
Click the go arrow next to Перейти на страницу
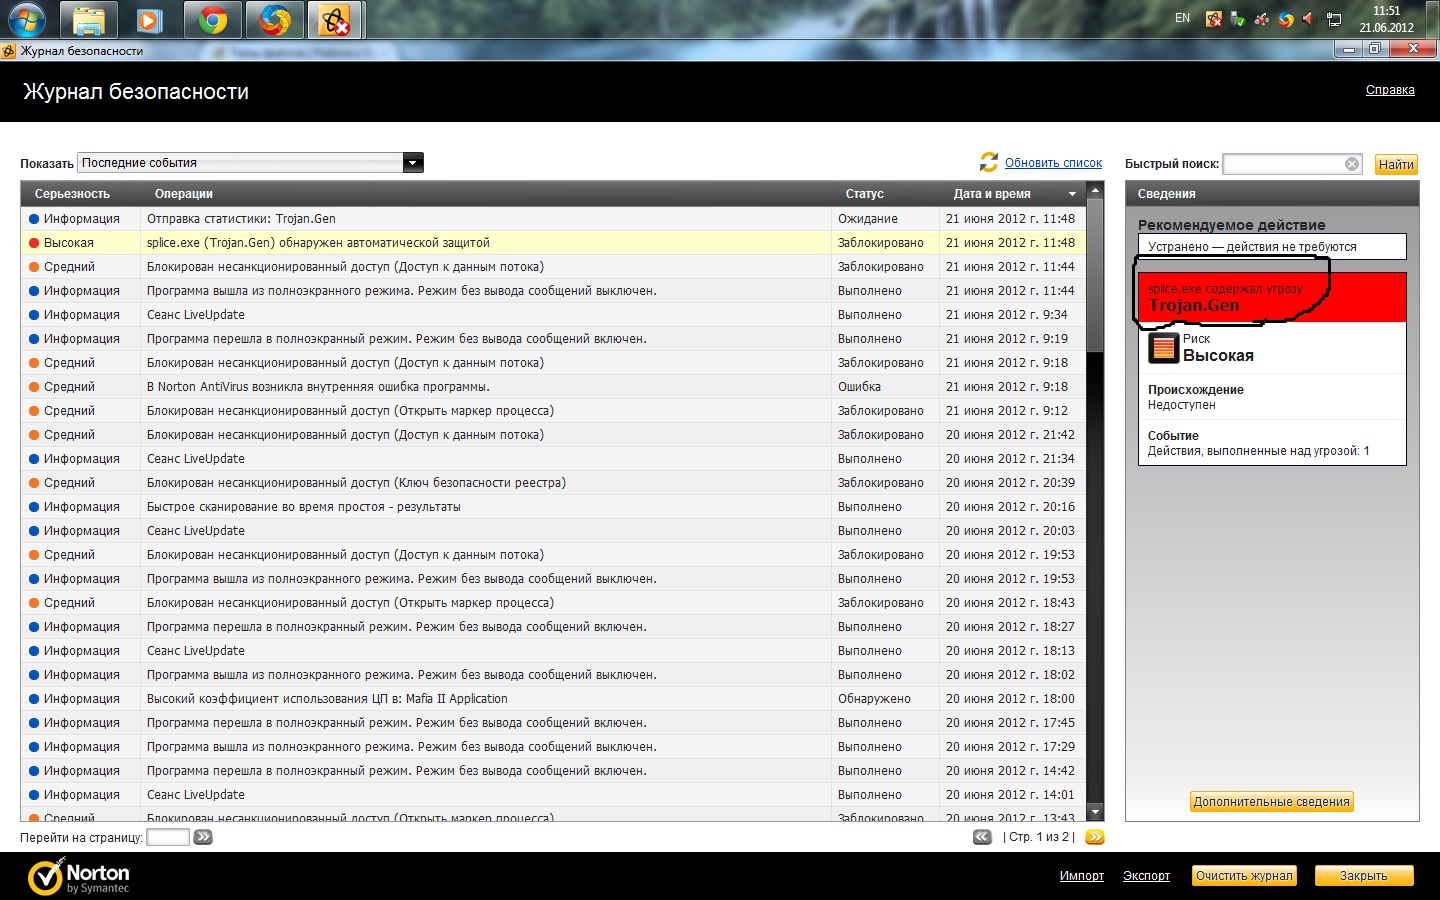point(203,837)
